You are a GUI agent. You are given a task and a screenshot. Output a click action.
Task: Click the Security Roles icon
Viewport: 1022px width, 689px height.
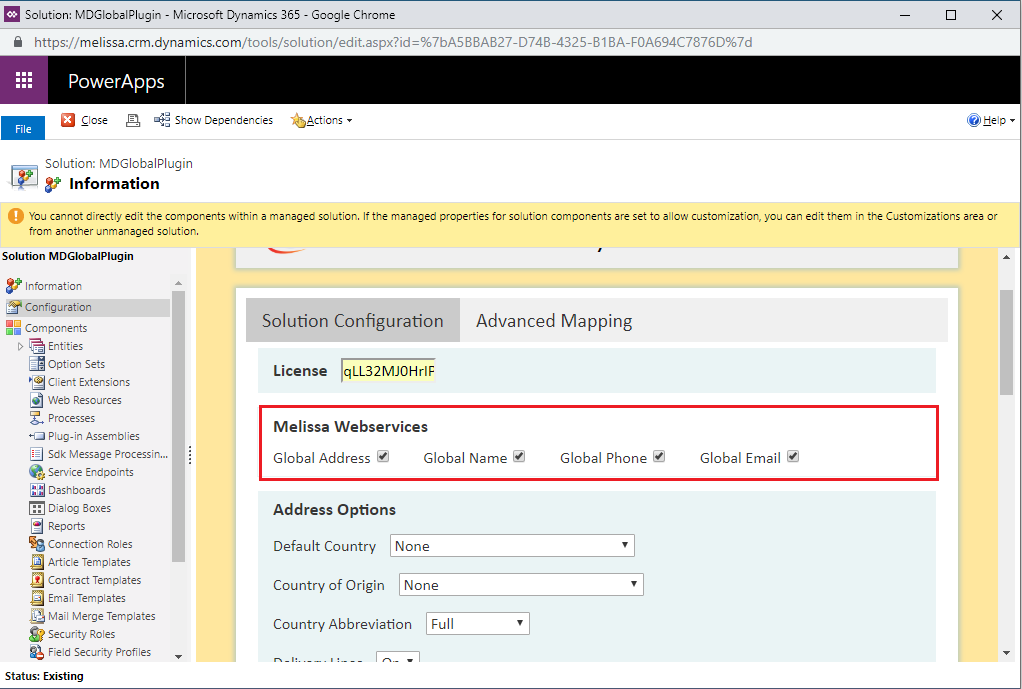click(x=37, y=634)
